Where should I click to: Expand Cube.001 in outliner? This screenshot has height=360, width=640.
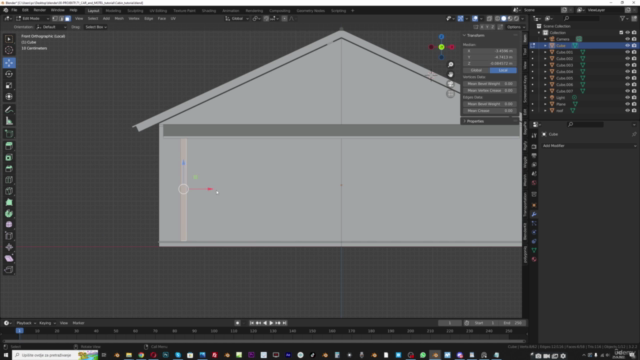click(545, 52)
